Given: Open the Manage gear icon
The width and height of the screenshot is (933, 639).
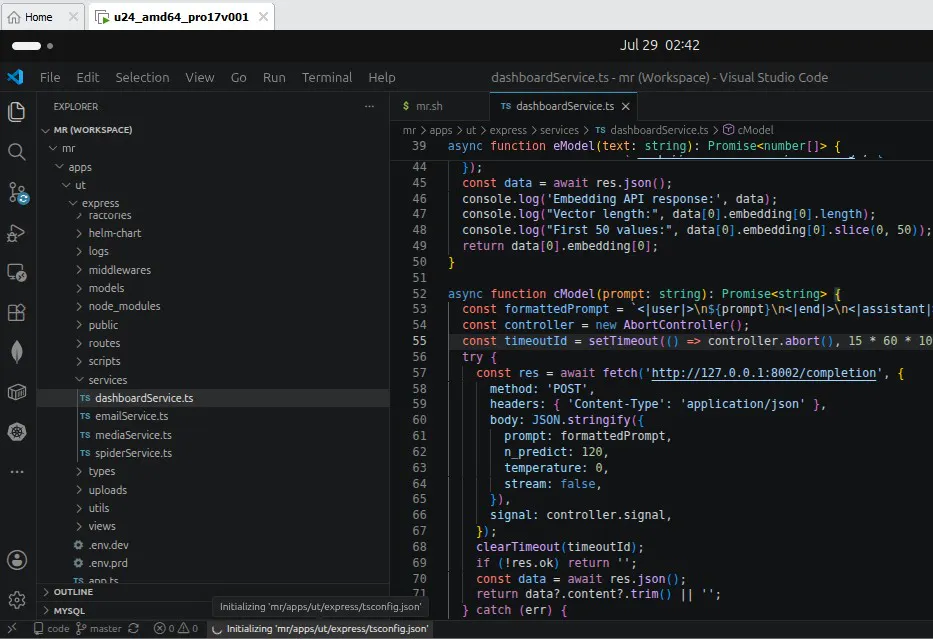Looking at the screenshot, I should click(17, 600).
